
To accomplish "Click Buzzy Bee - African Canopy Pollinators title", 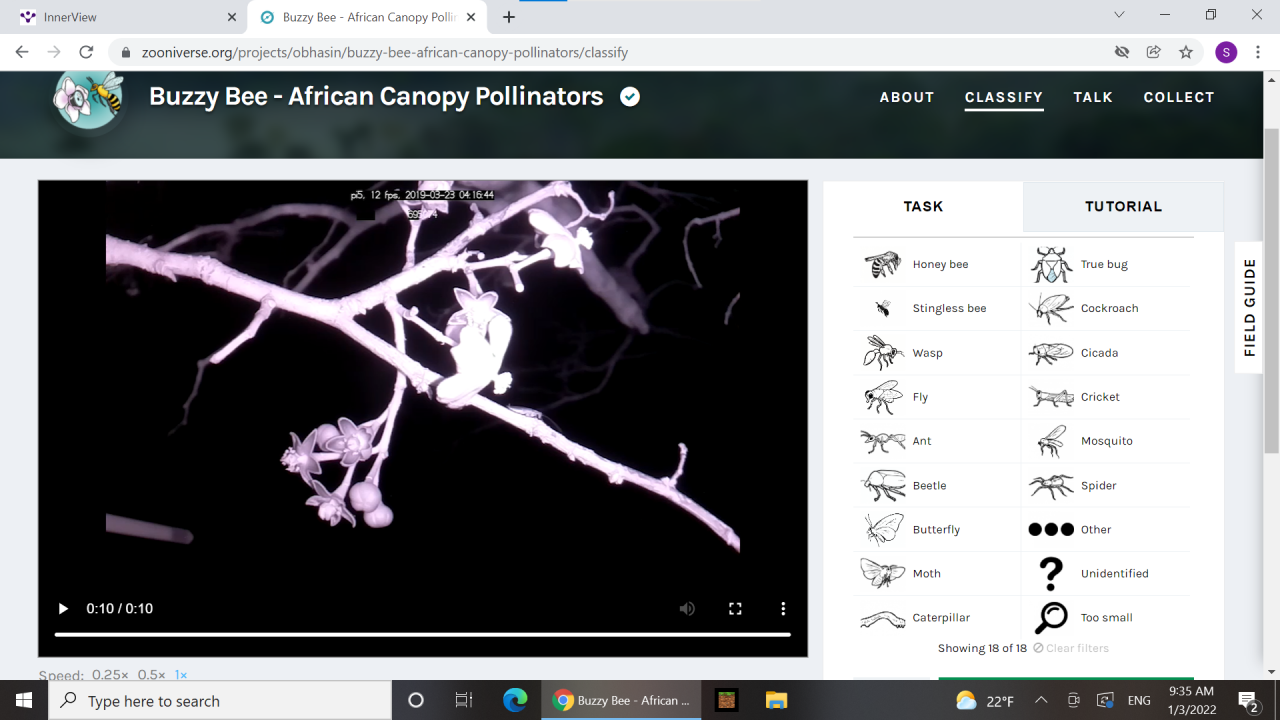I will pyautogui.click(x=376, y=96).
